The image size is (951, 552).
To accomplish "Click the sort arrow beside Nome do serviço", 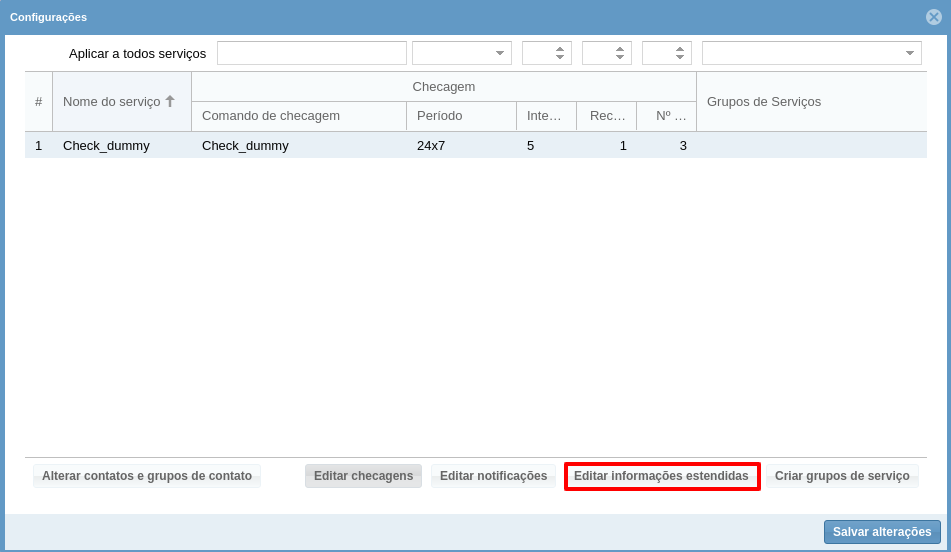I will click(x=170, y=101).
